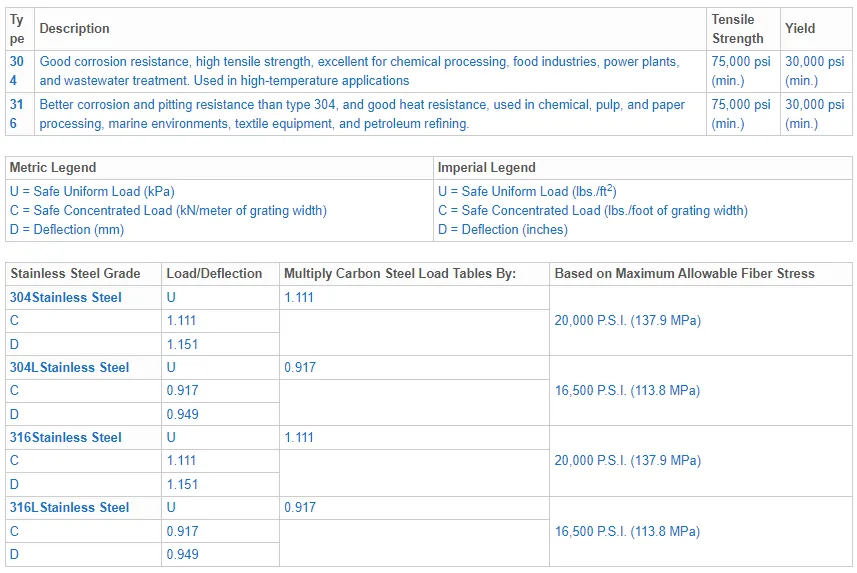
Task: Click the Yield column header
Action: pyautogui.click(x=800, y=29)
